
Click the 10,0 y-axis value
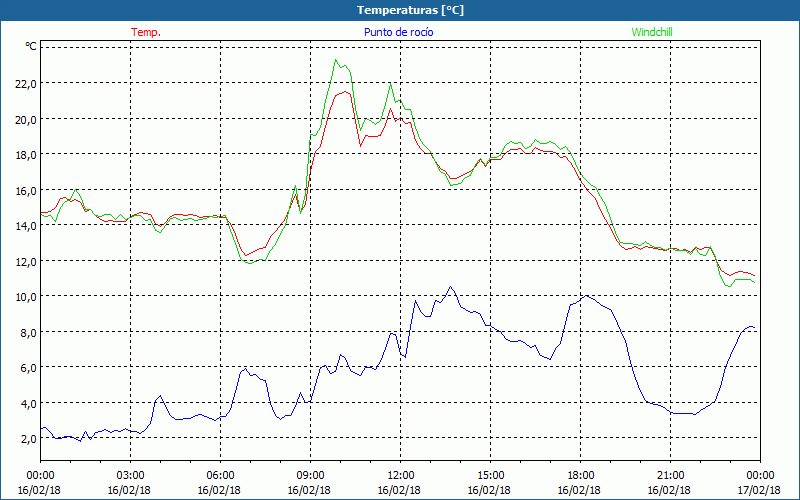26,296
